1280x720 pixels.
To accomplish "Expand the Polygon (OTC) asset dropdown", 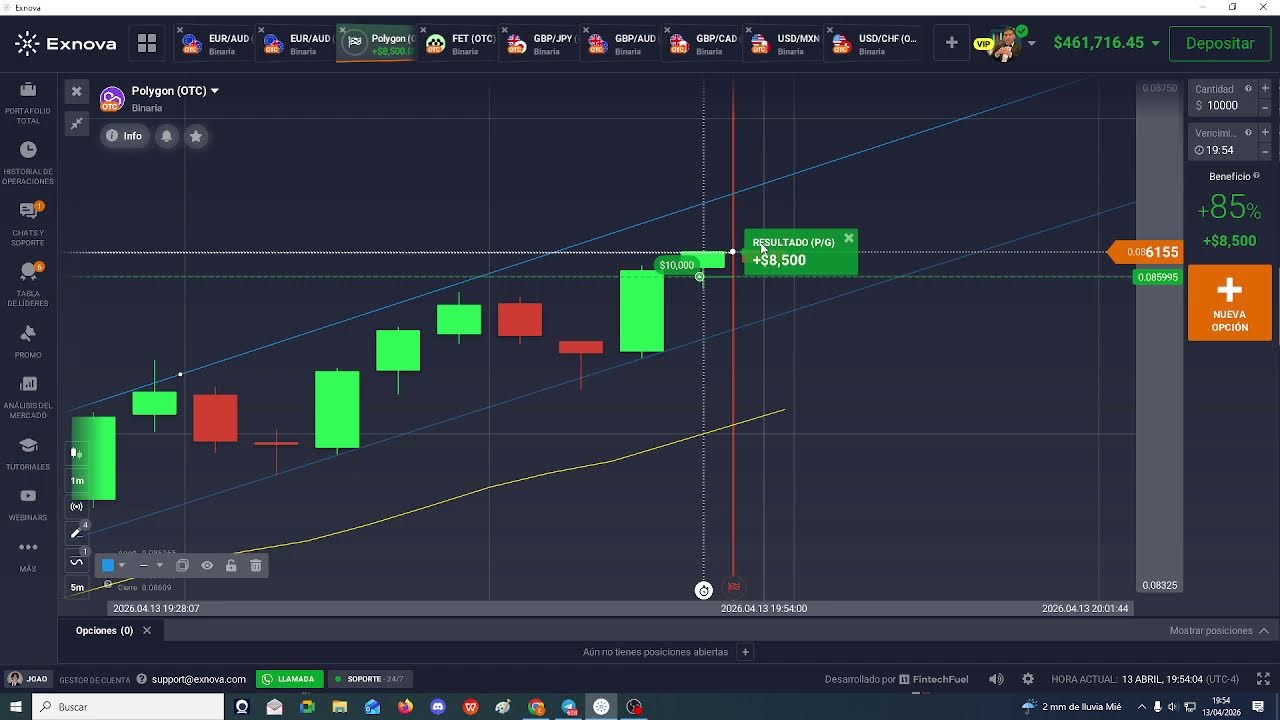I will coord(214,91).
